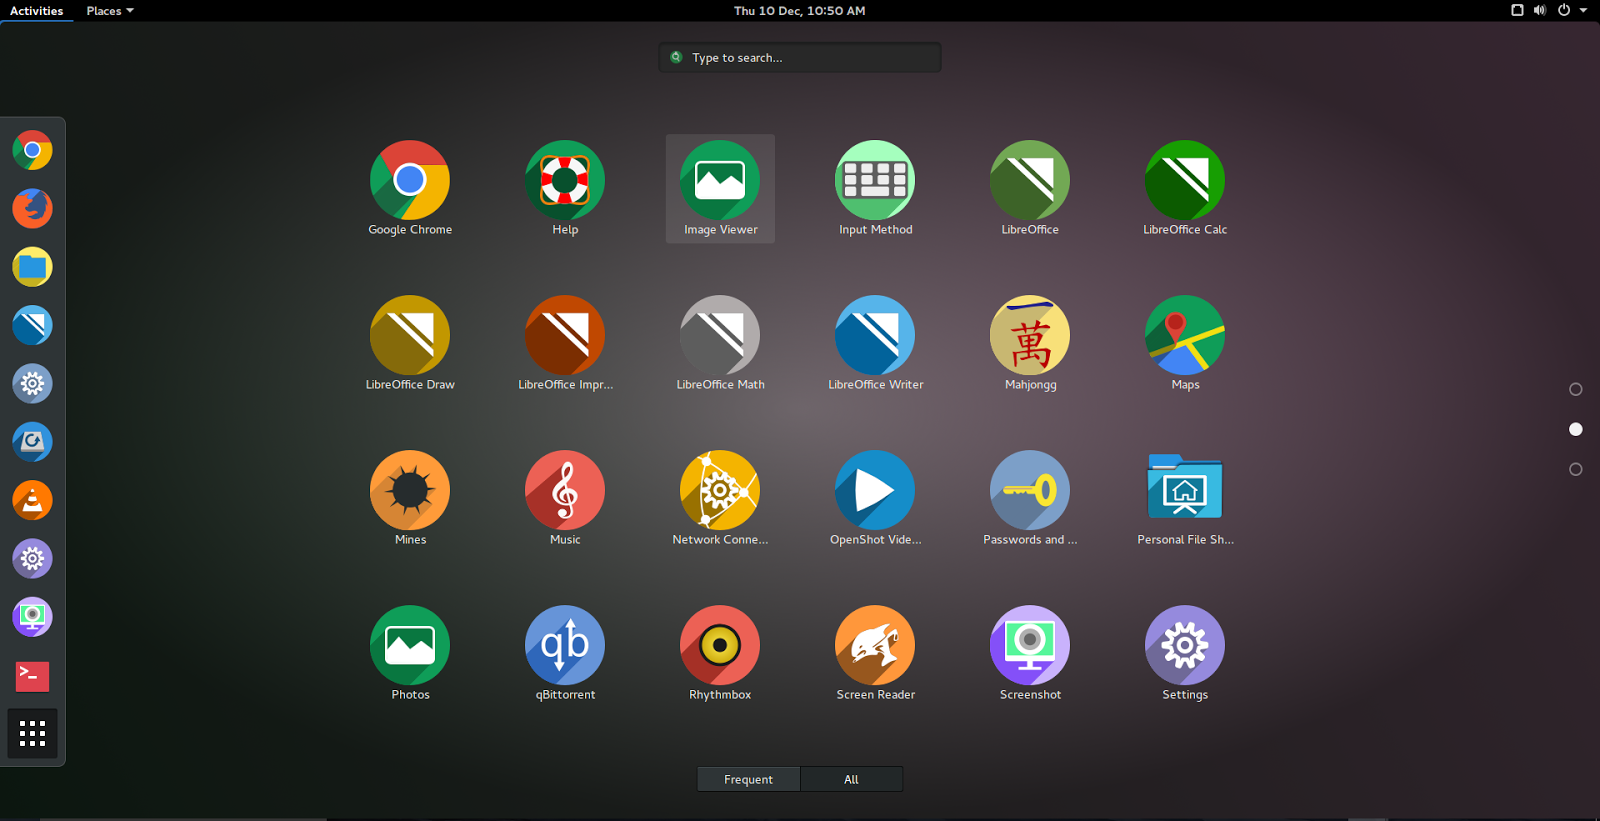Click the blue-gray gear icon in the dock
Screen dimensions: 1600x821
(32, 384)
